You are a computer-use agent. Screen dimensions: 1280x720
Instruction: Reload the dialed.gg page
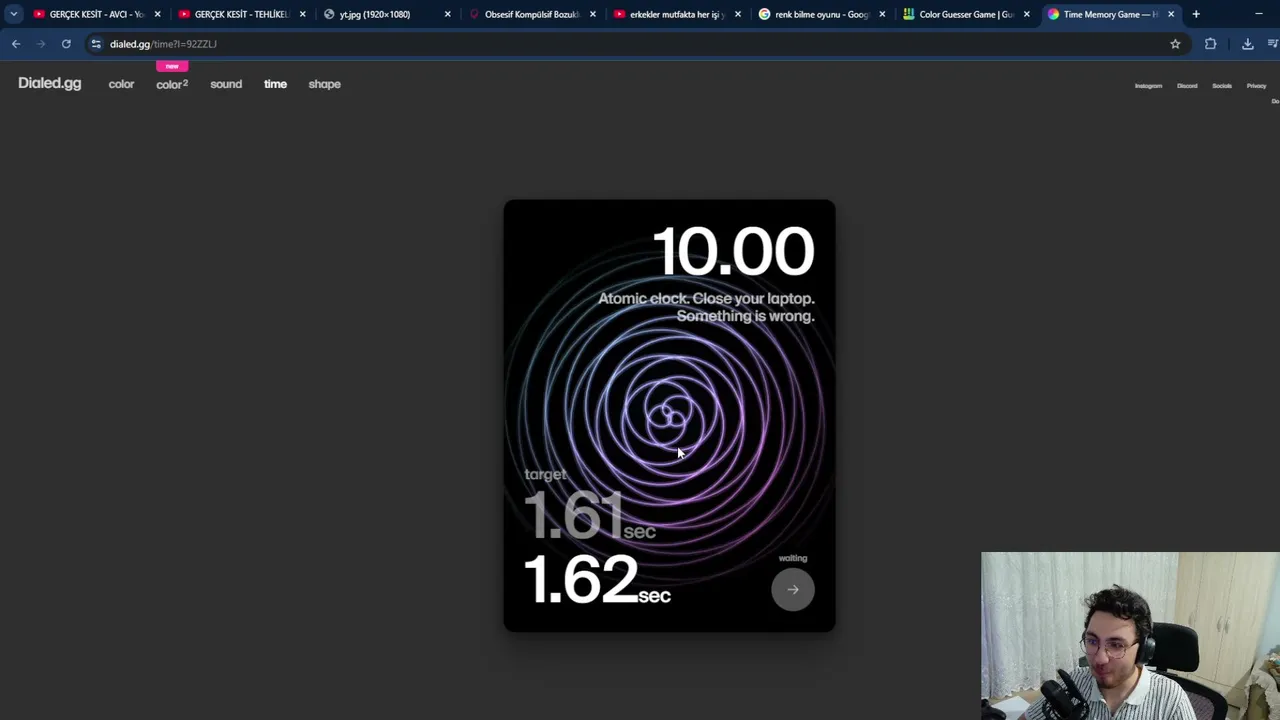coord(66,44)
